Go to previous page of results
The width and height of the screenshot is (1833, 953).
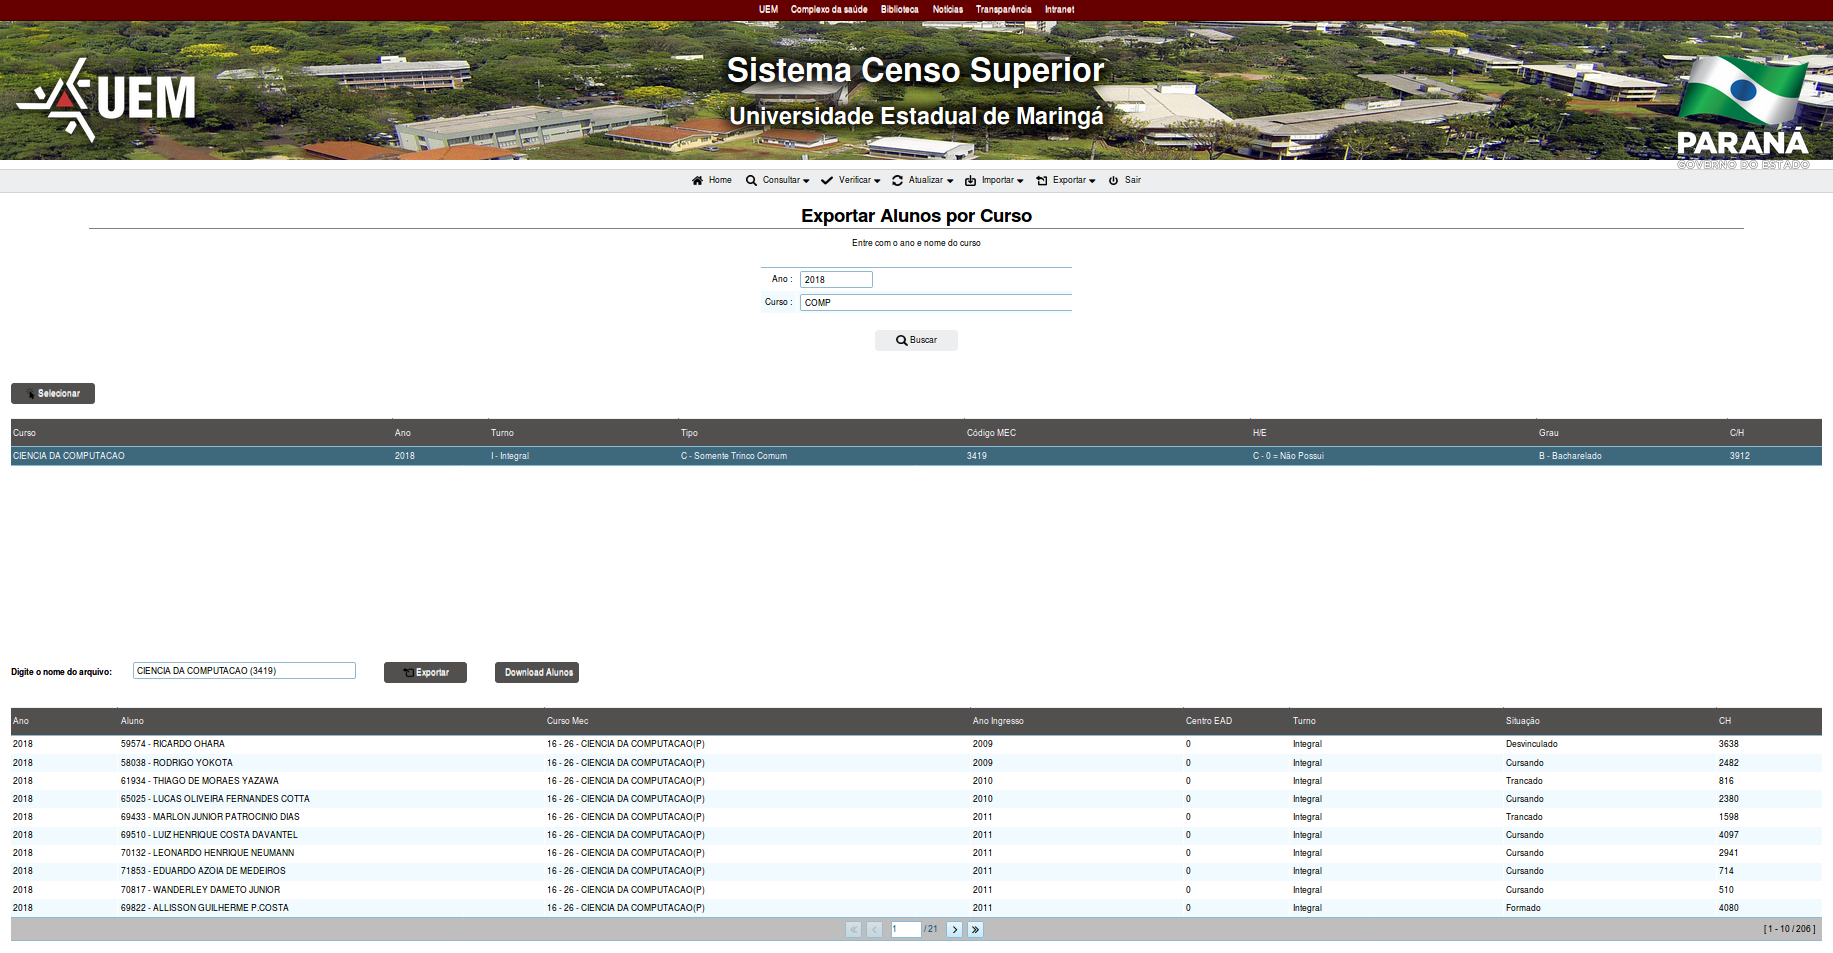pos(874,930)
